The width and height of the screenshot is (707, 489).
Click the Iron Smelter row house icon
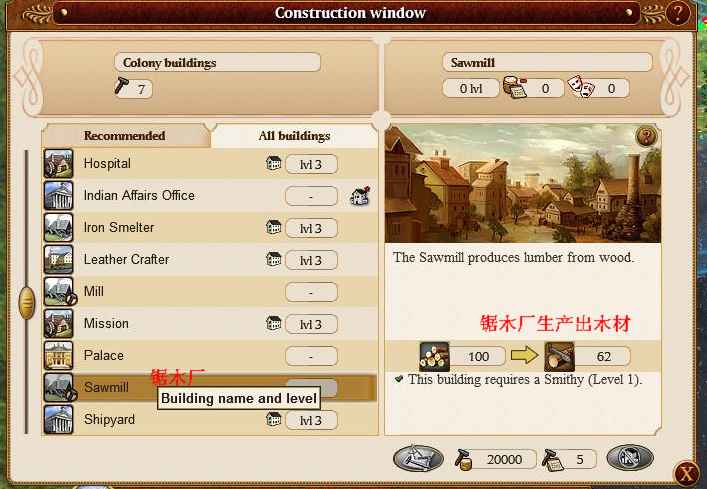tap(273, 227)
